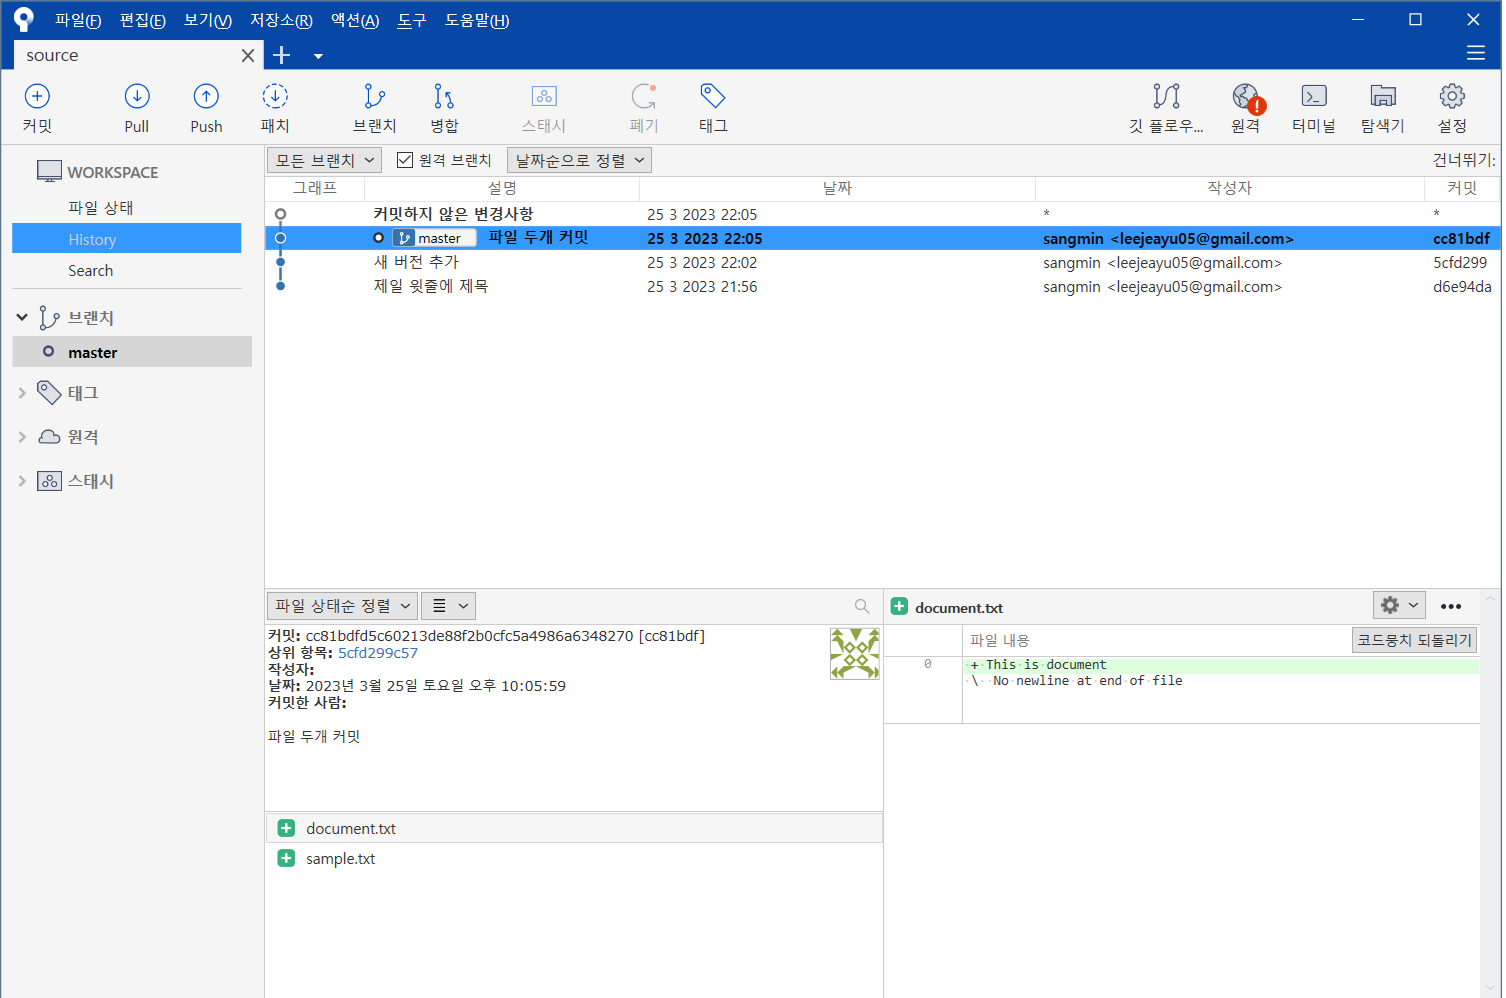Open the 파일(F) menu
Viewport: 1506px width, 998px height.
point(78,20)
